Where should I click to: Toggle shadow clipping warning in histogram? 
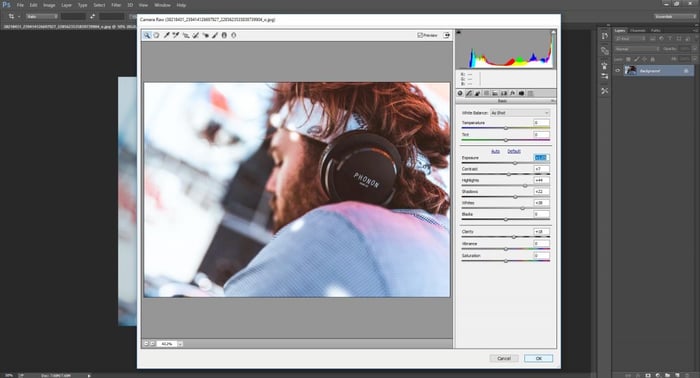(458, 32)
